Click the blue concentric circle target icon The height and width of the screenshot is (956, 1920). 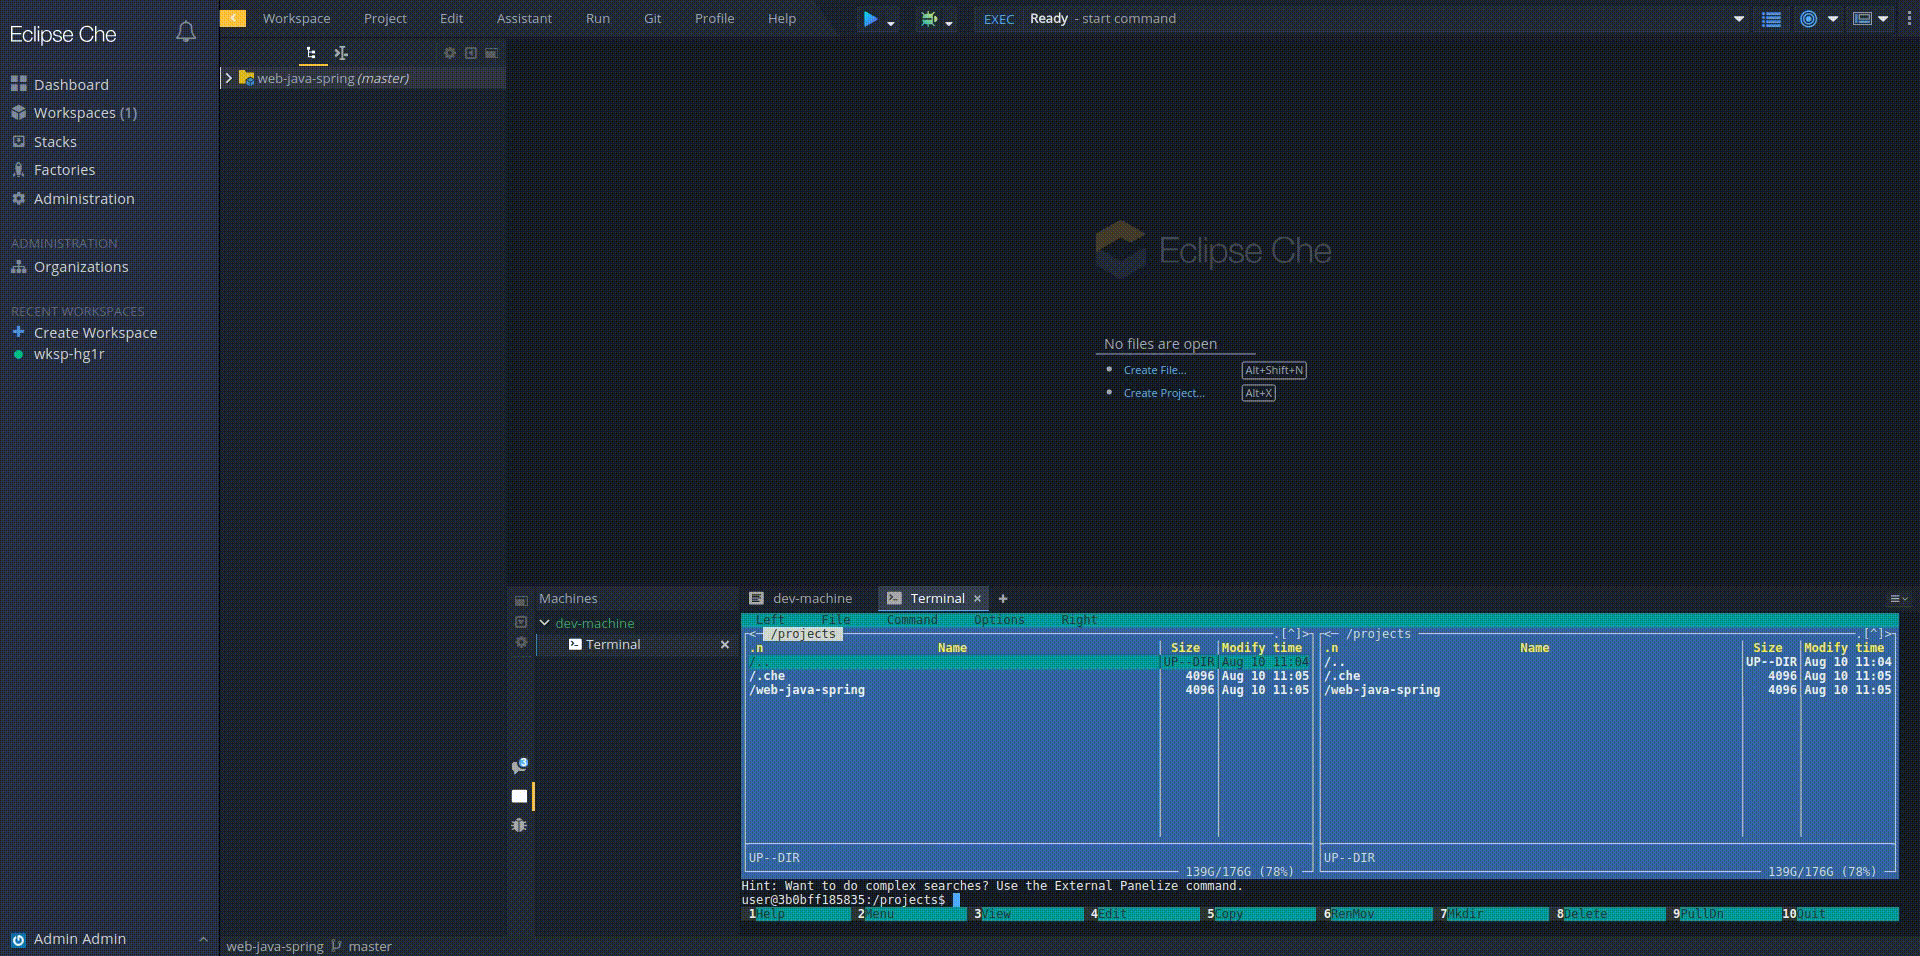click(x=1808, y=19)
